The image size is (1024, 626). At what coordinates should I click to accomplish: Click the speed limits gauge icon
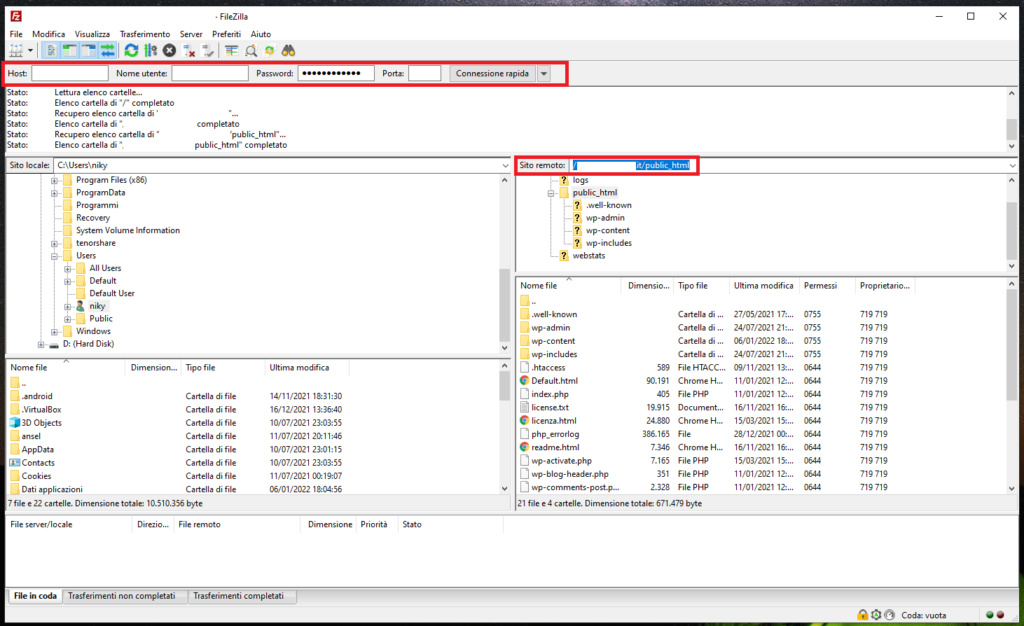(889, 615)
